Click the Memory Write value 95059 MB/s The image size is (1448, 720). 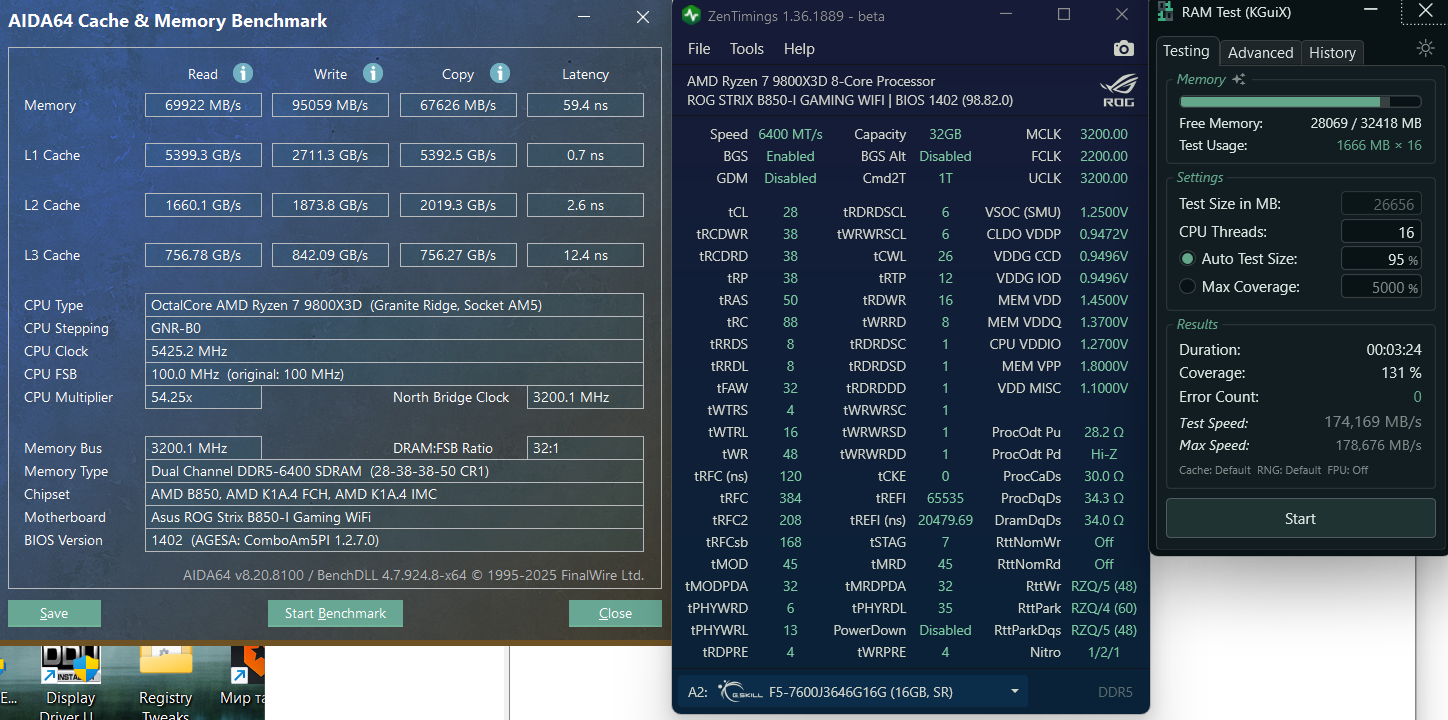(330, 105)
